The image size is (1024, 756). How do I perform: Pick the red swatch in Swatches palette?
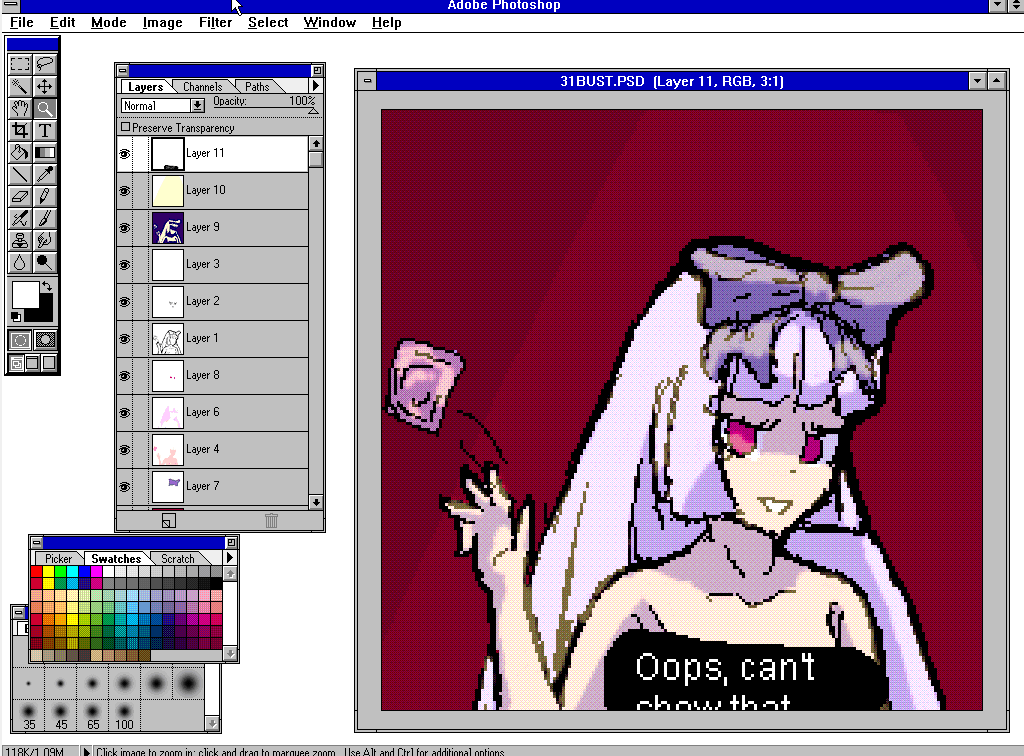pos(36,572)
